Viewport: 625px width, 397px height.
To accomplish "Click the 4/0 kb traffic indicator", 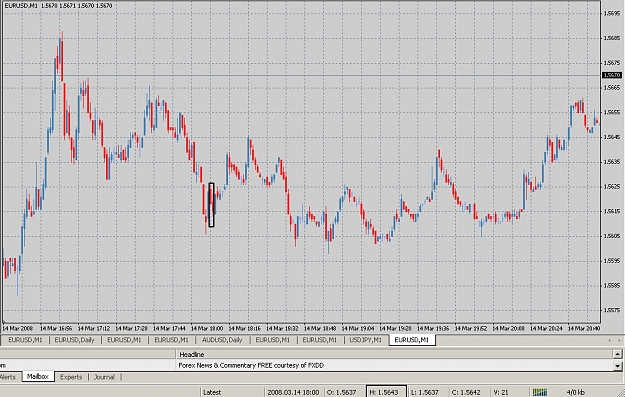I will [x=576, y=392].
